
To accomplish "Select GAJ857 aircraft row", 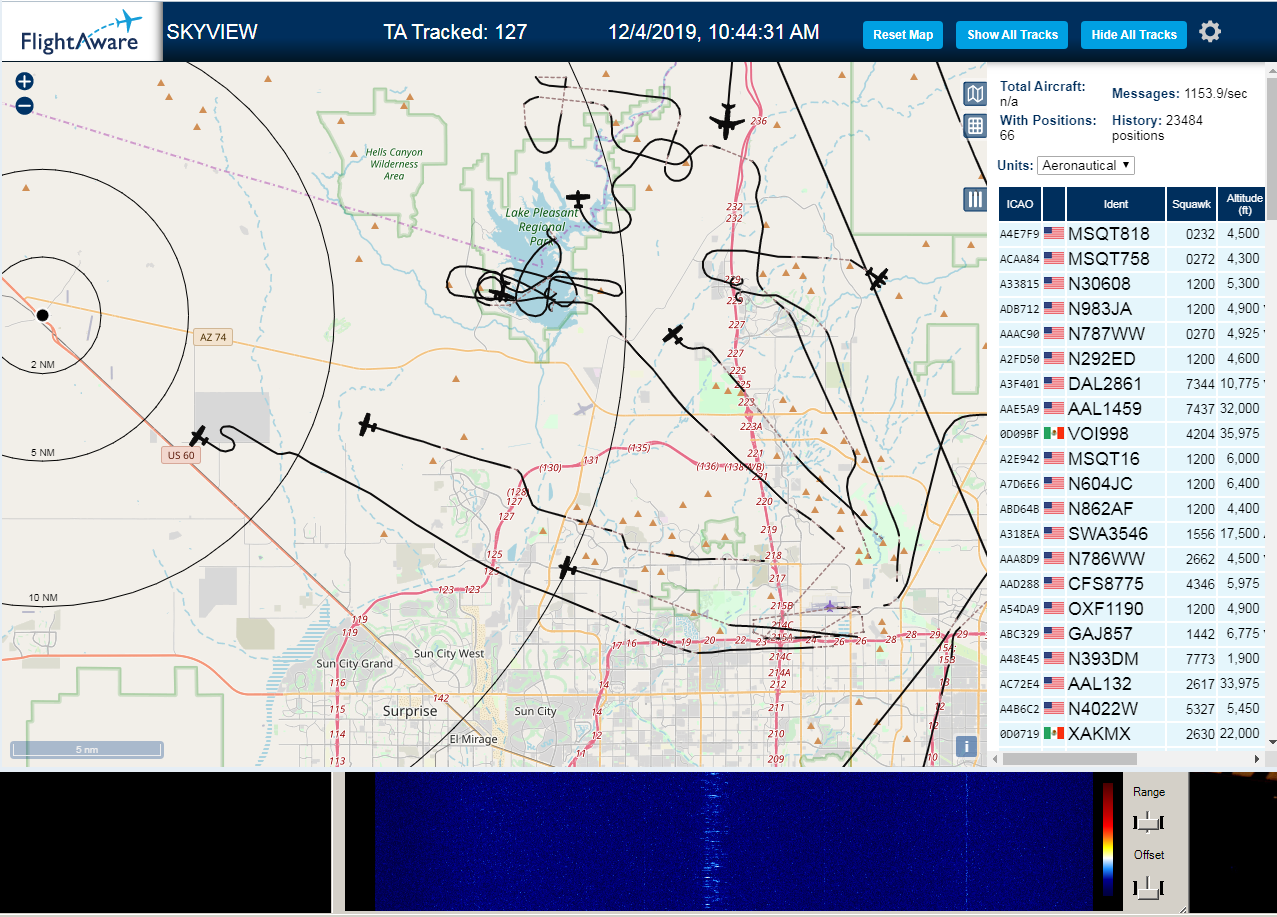I will [x=1133, y=633].
